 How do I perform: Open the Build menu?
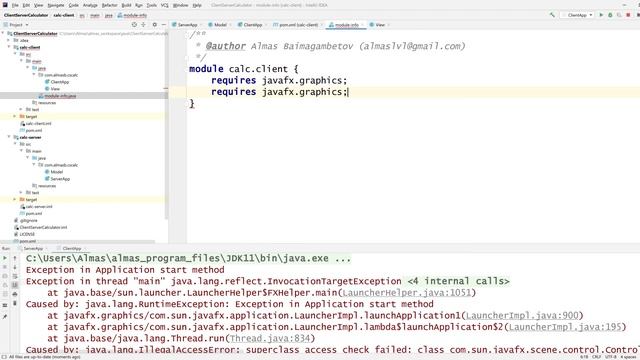click(127, 5)
